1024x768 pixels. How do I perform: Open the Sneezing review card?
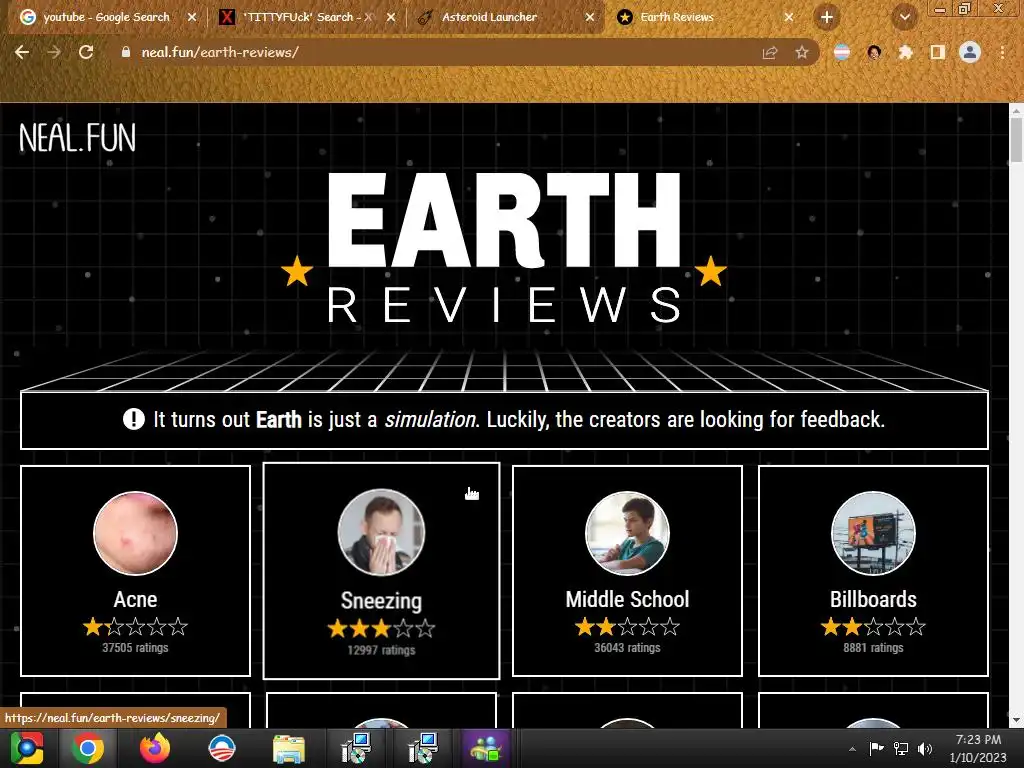(x=381, y=571)
